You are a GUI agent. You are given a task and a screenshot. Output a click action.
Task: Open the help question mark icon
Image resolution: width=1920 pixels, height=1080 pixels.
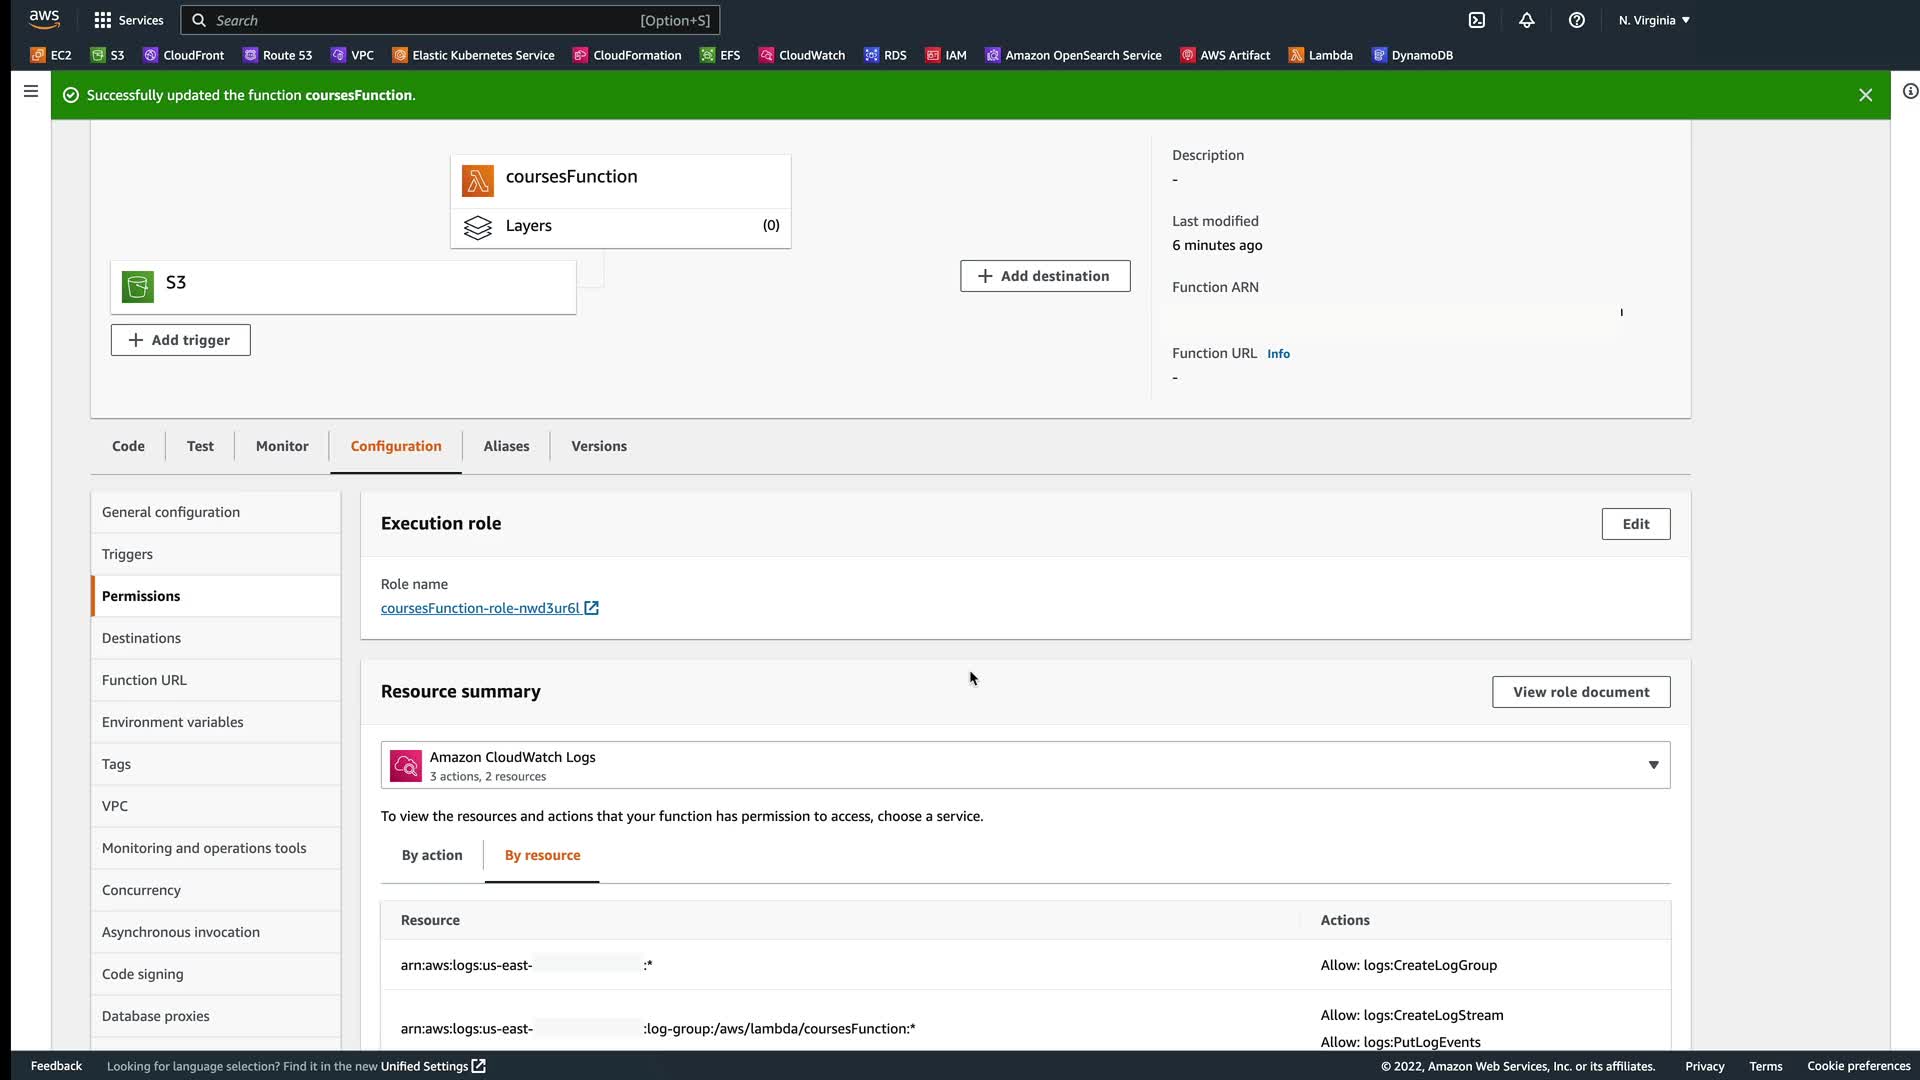[1577, 20]
